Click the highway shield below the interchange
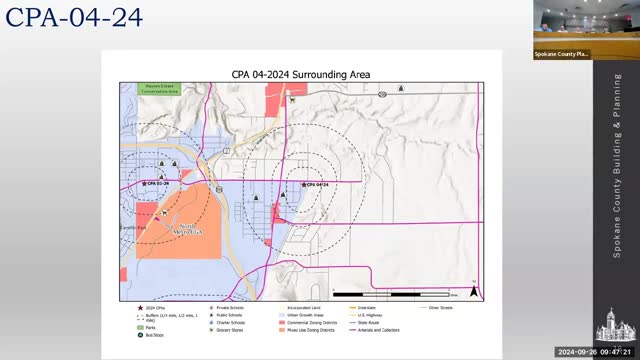The height and width of the screenshot is (360, 640). [220, 189]
